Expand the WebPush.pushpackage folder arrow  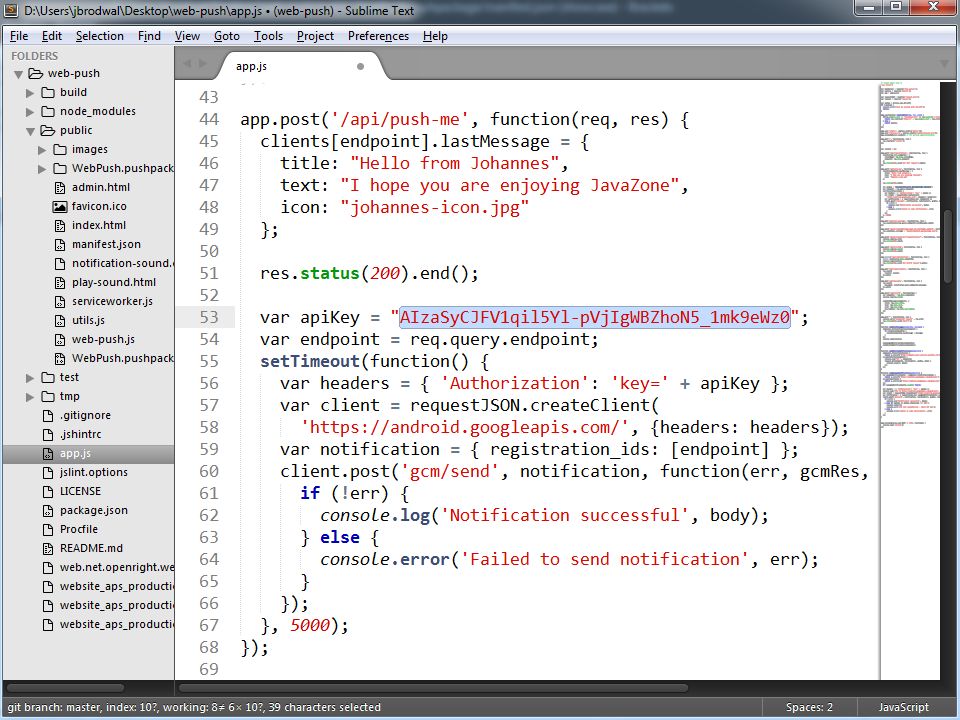click(x=42, y=169)
